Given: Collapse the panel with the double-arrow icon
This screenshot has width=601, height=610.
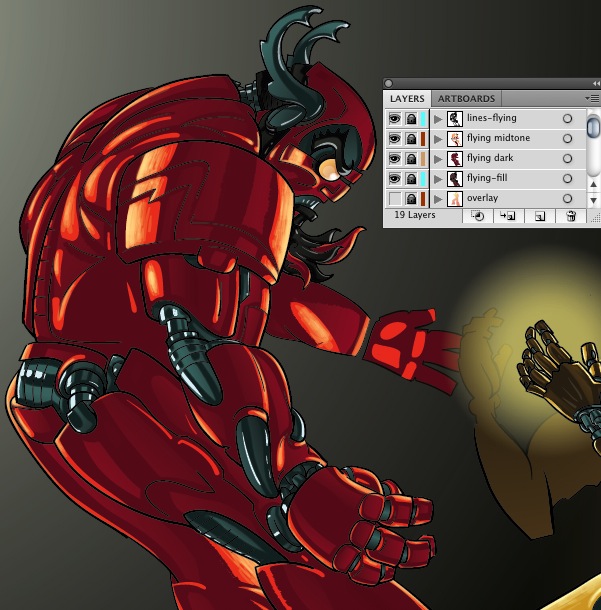Looking at the screenshot, I should click(596, 84).
